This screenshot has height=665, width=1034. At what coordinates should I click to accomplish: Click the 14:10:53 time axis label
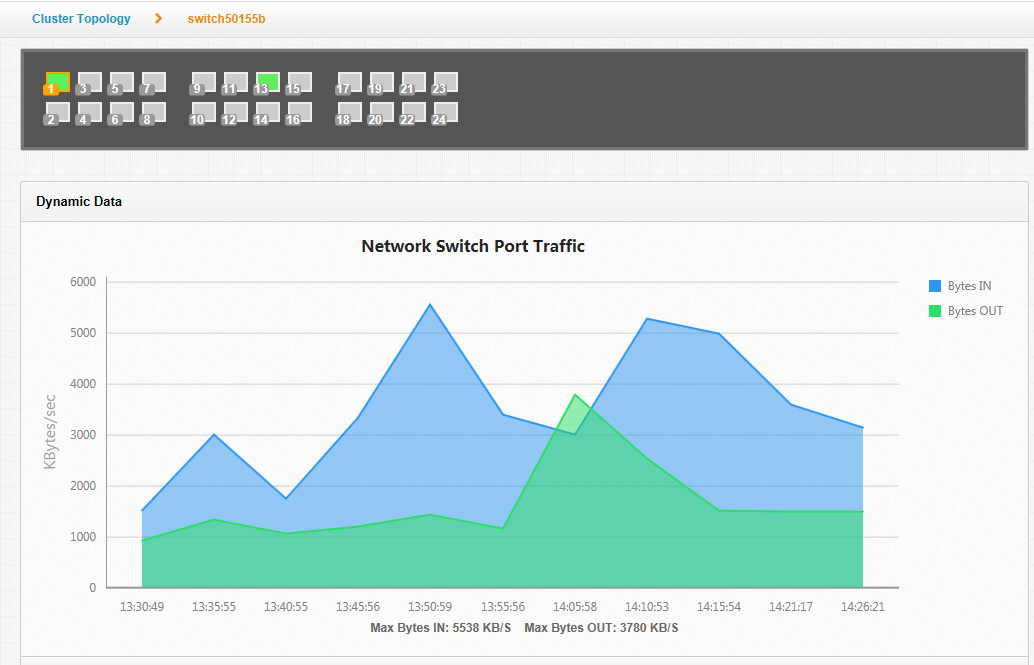coord(647,606)
